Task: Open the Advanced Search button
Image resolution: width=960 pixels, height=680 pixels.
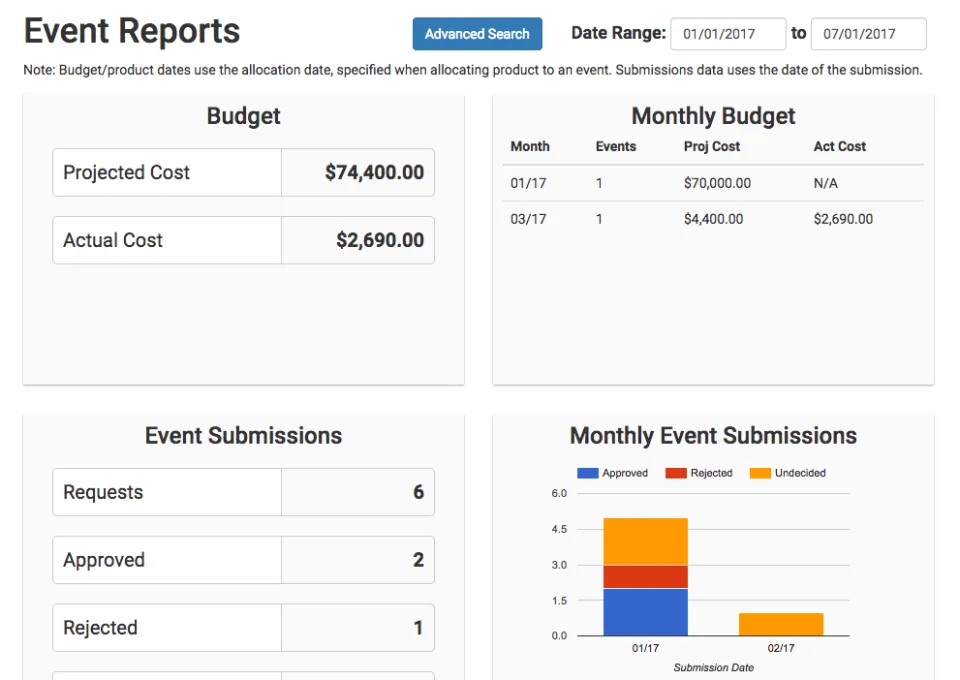Action: (477, 34)
